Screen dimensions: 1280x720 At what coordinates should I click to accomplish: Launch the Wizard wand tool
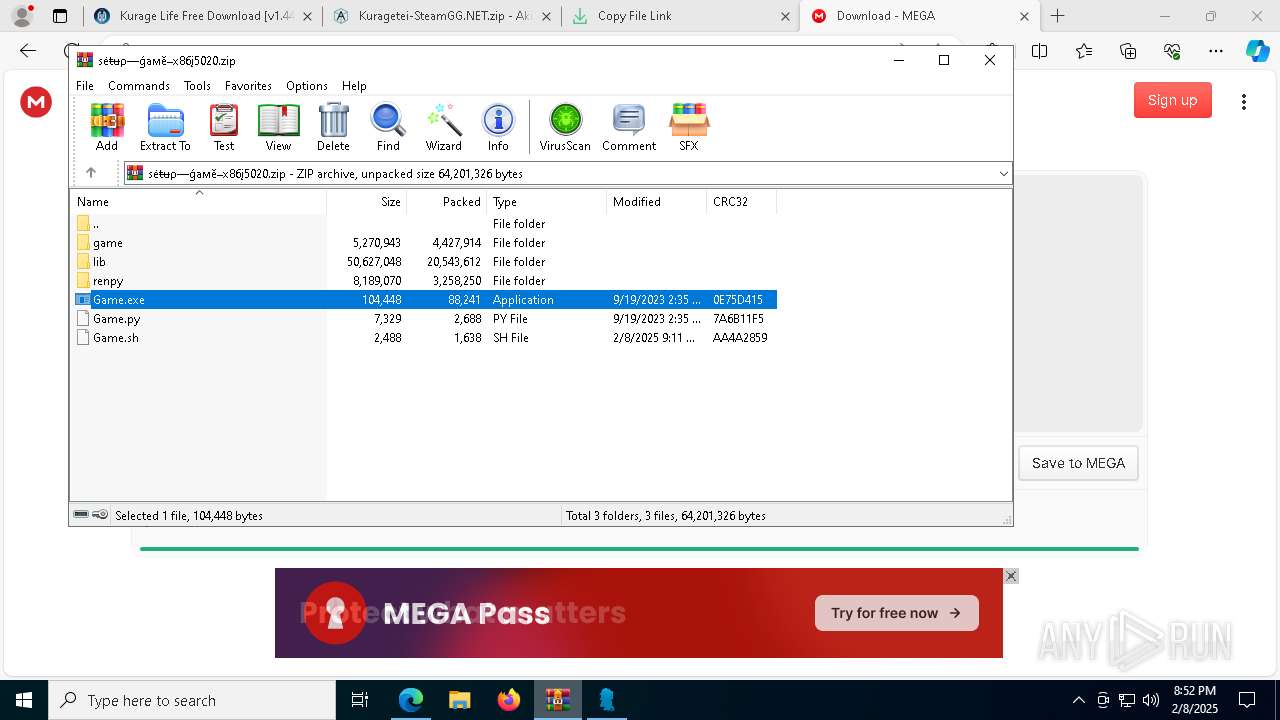[x=443, y=127]
